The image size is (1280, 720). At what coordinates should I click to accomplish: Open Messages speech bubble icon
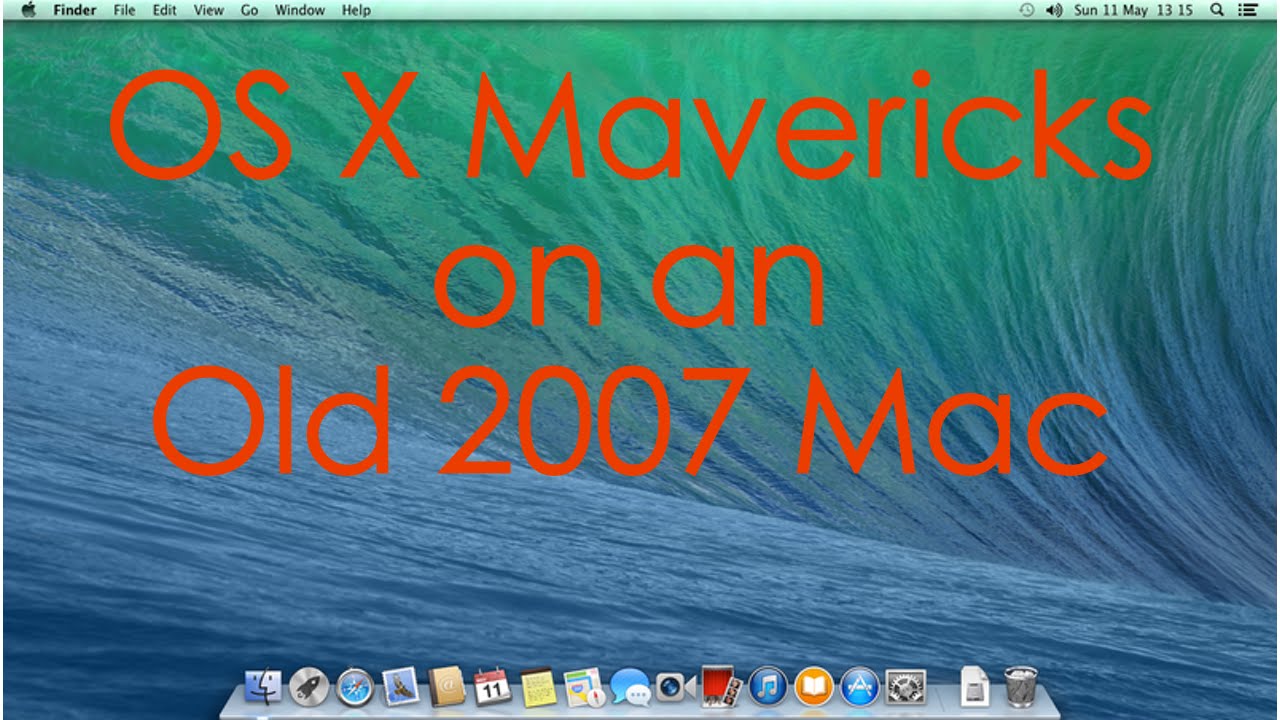(x=631, y=687)
